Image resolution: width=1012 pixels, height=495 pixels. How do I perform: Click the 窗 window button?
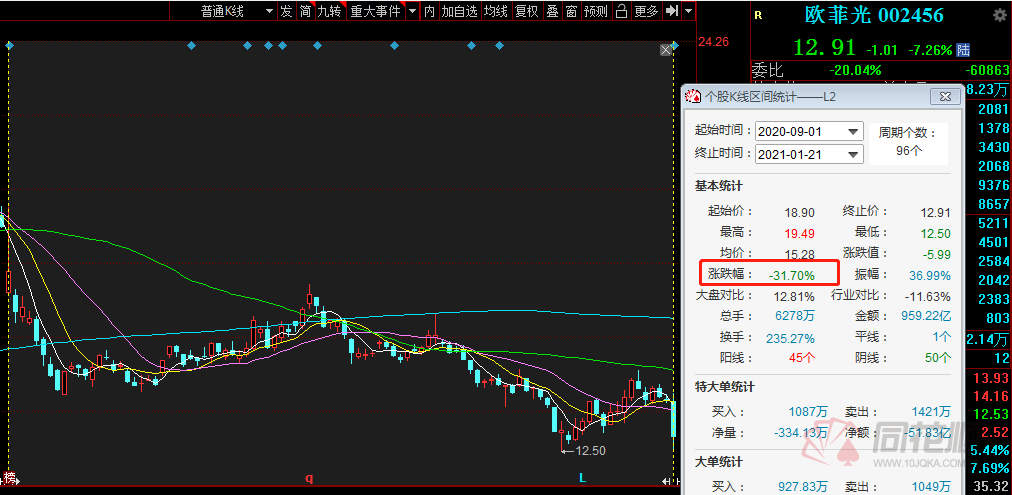click(571, 11)
